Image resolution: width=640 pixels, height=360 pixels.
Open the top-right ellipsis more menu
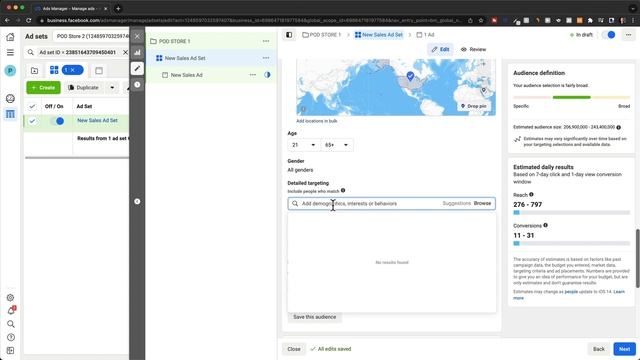click(628, 35)
